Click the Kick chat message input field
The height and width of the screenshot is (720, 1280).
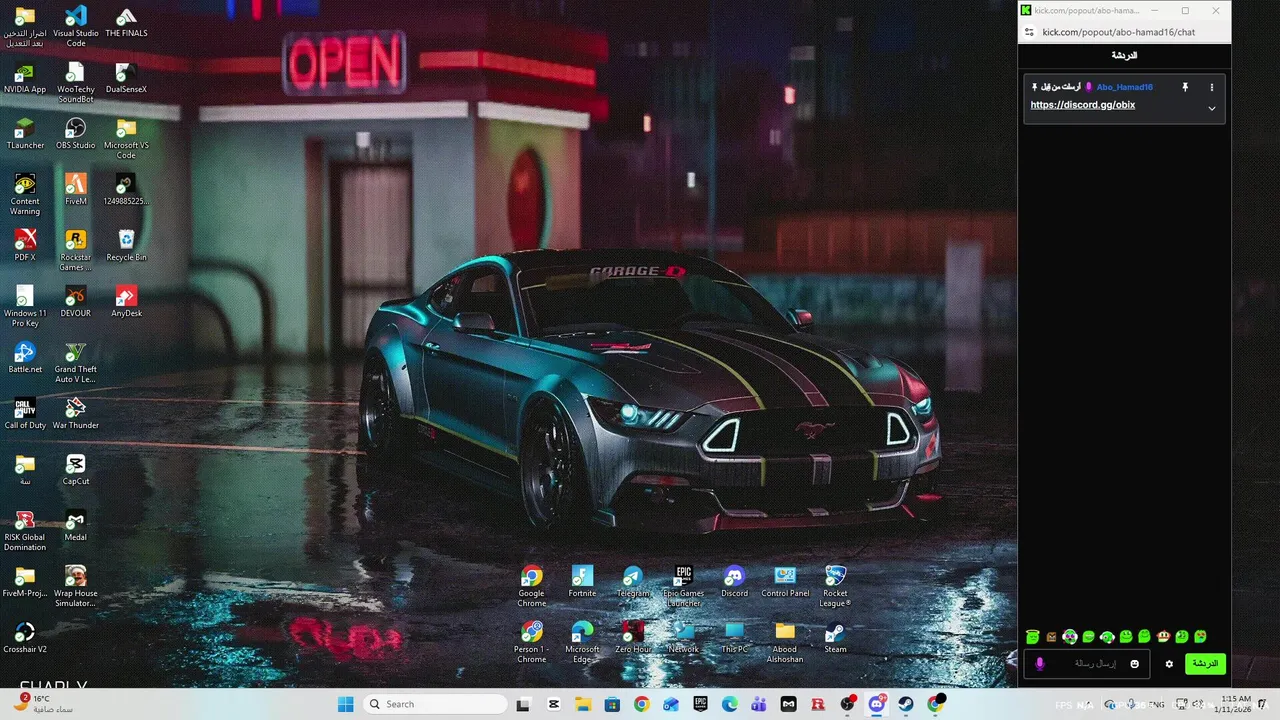point(1087,664)
